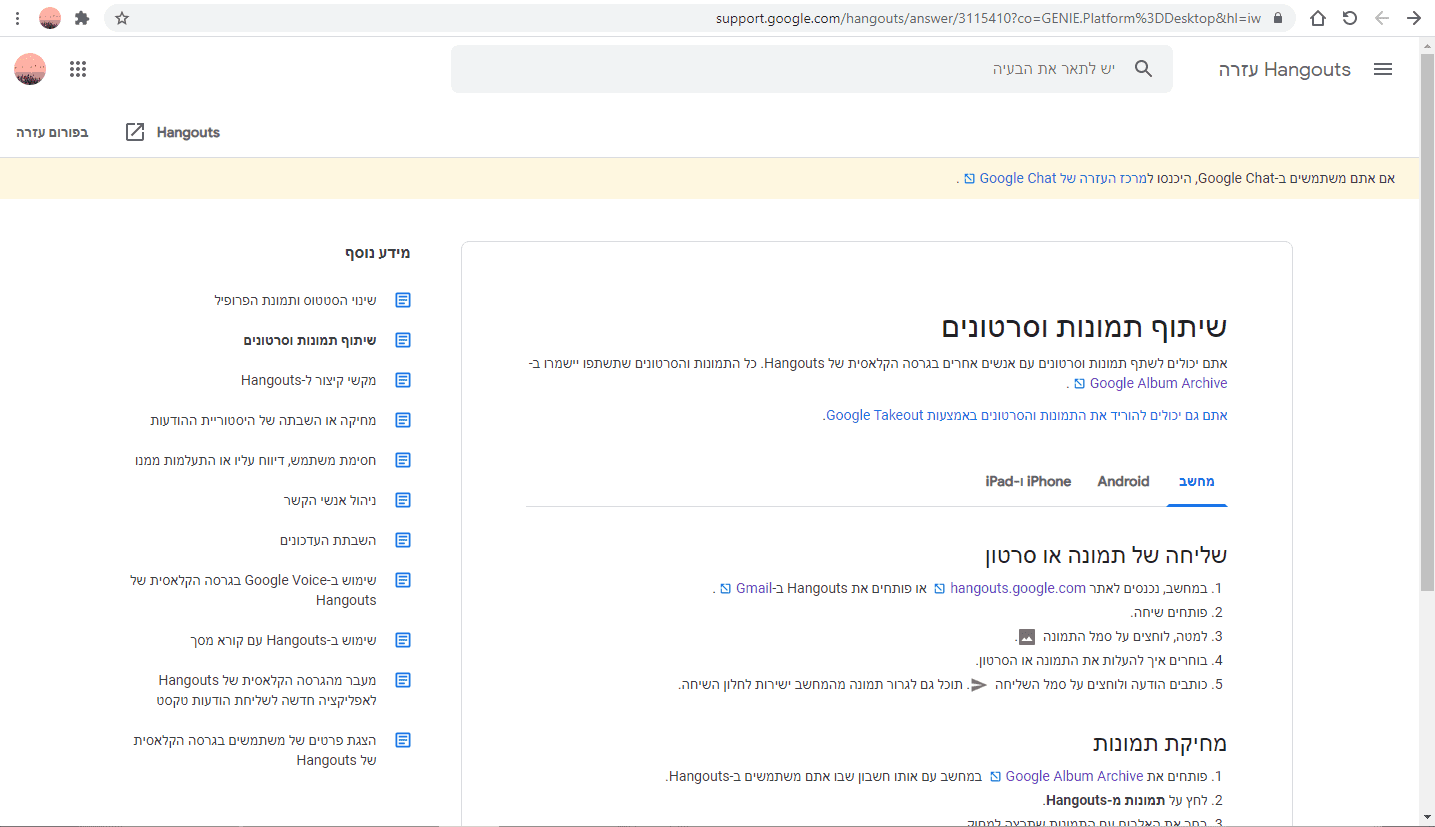Viewport: 1435px width, 827px height.
Task: Click the article icon beside שימוש ב-Google Voice
Action: coord(403,580)
